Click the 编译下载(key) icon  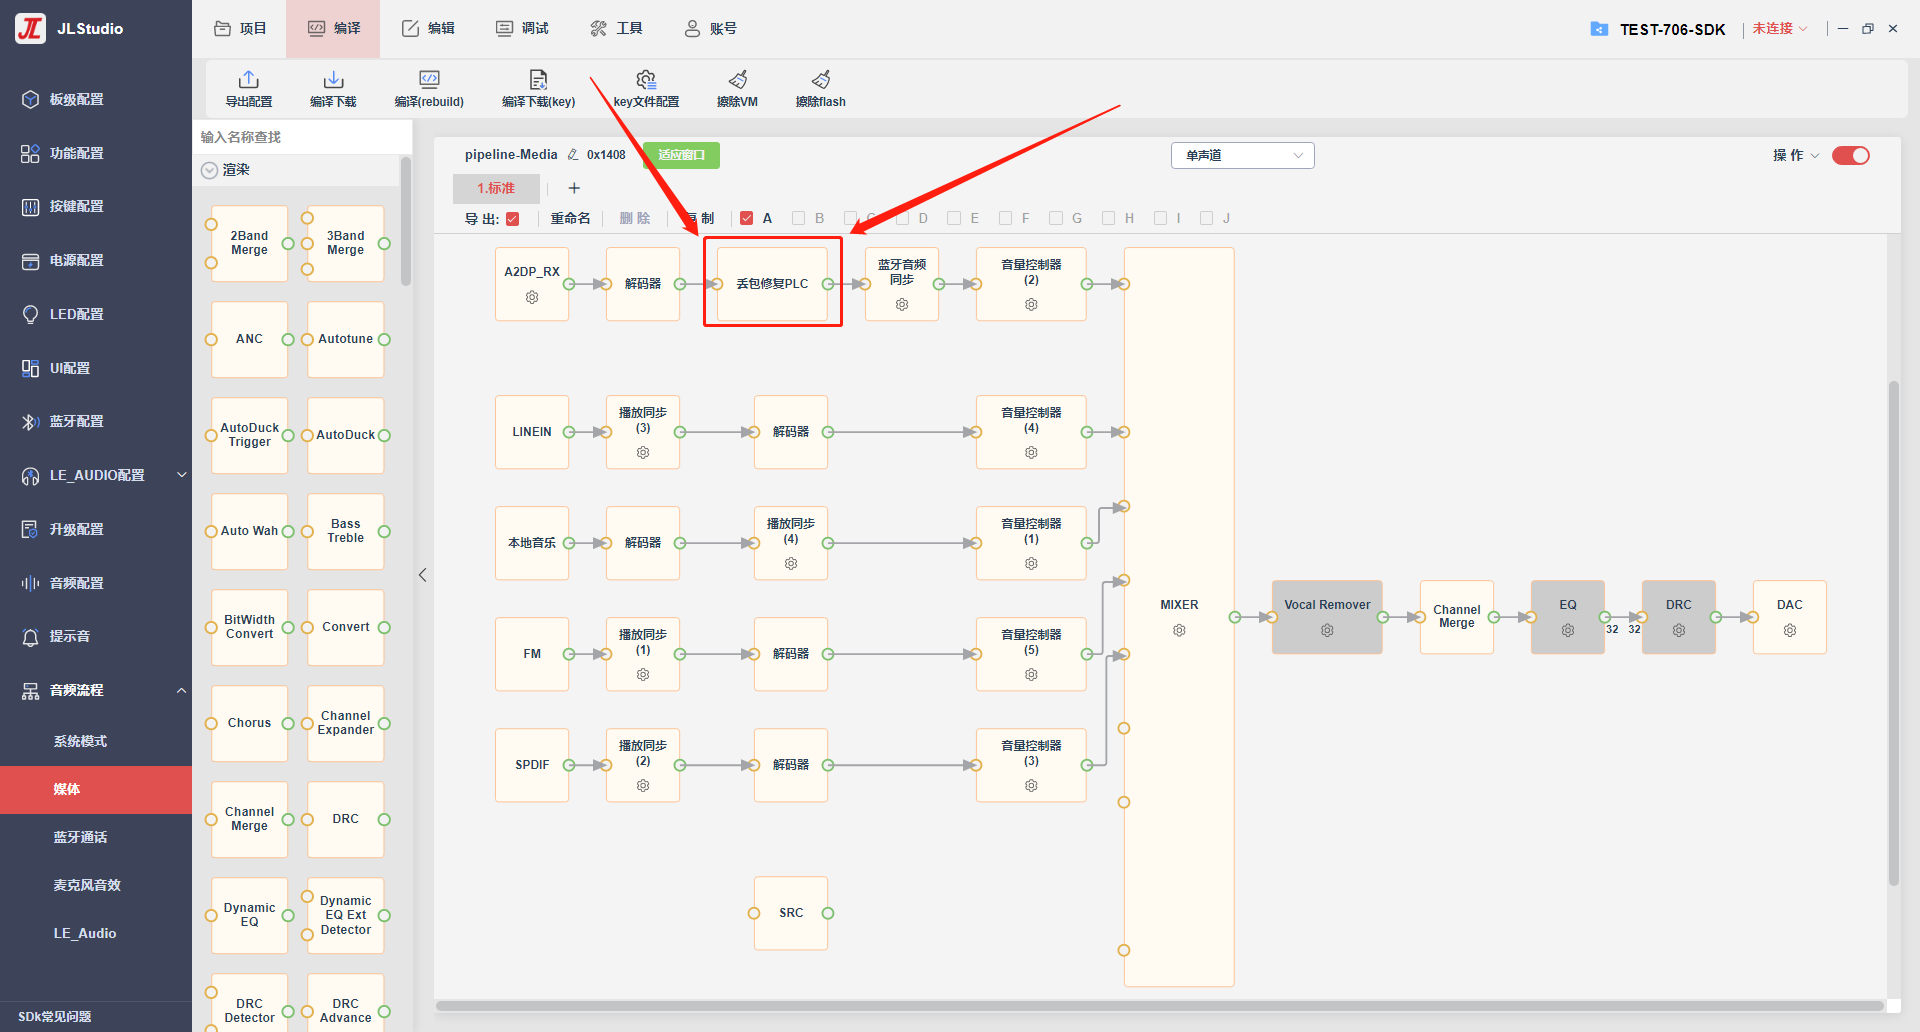pos(538,79)
